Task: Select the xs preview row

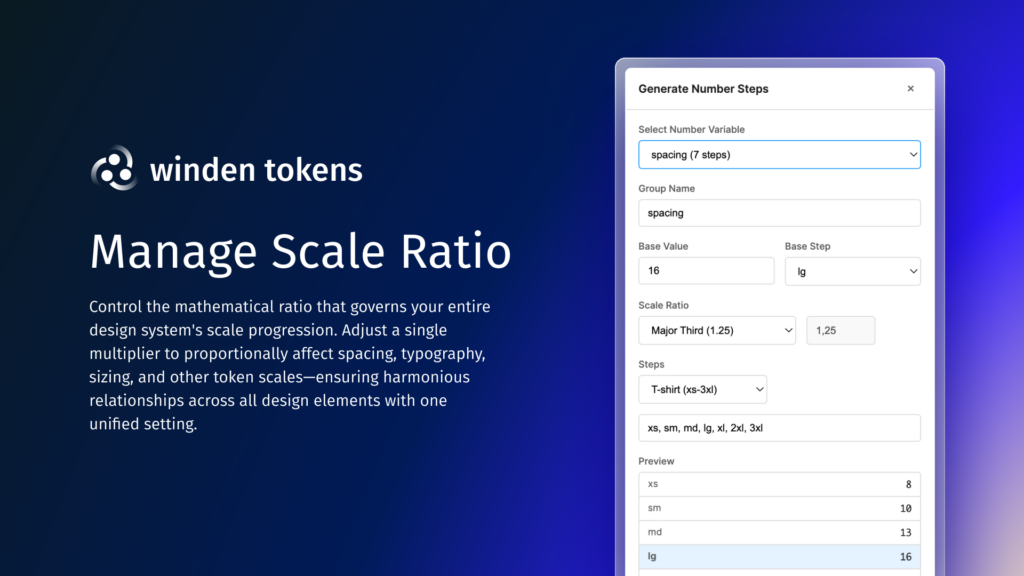Action: point(779,485)
